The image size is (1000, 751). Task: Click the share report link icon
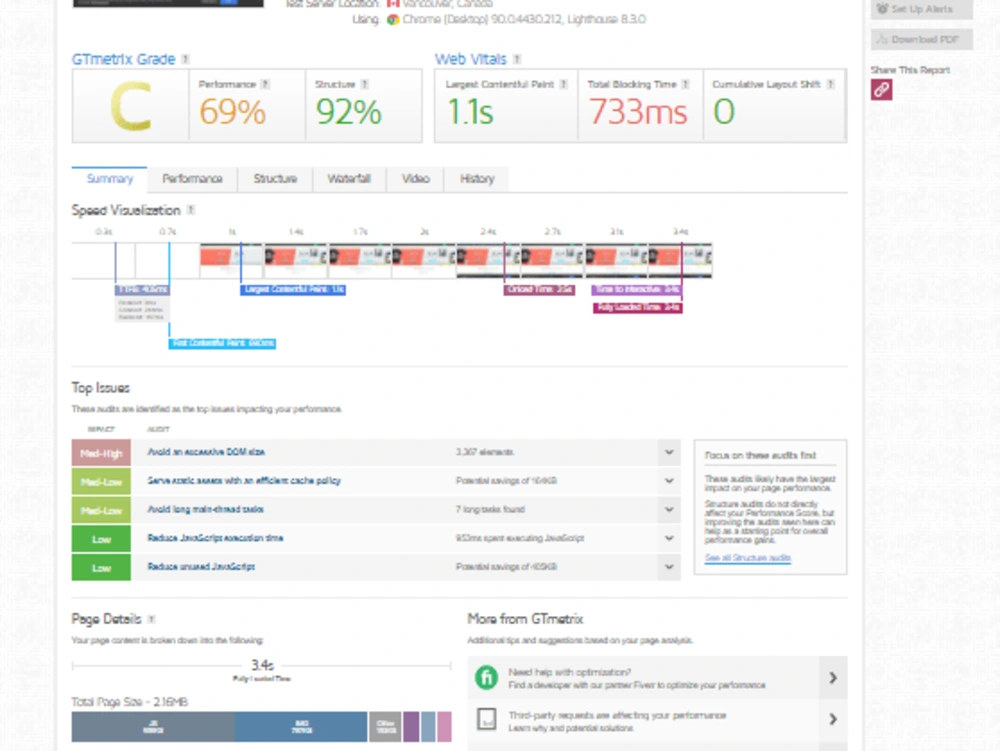coord(881,90)
